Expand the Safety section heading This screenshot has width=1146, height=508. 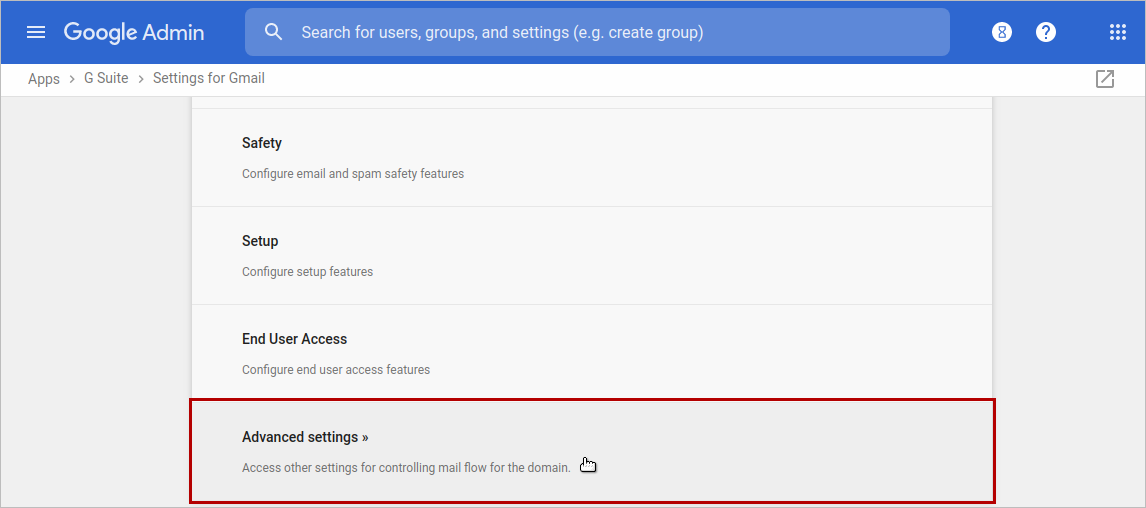pos(262,143)
